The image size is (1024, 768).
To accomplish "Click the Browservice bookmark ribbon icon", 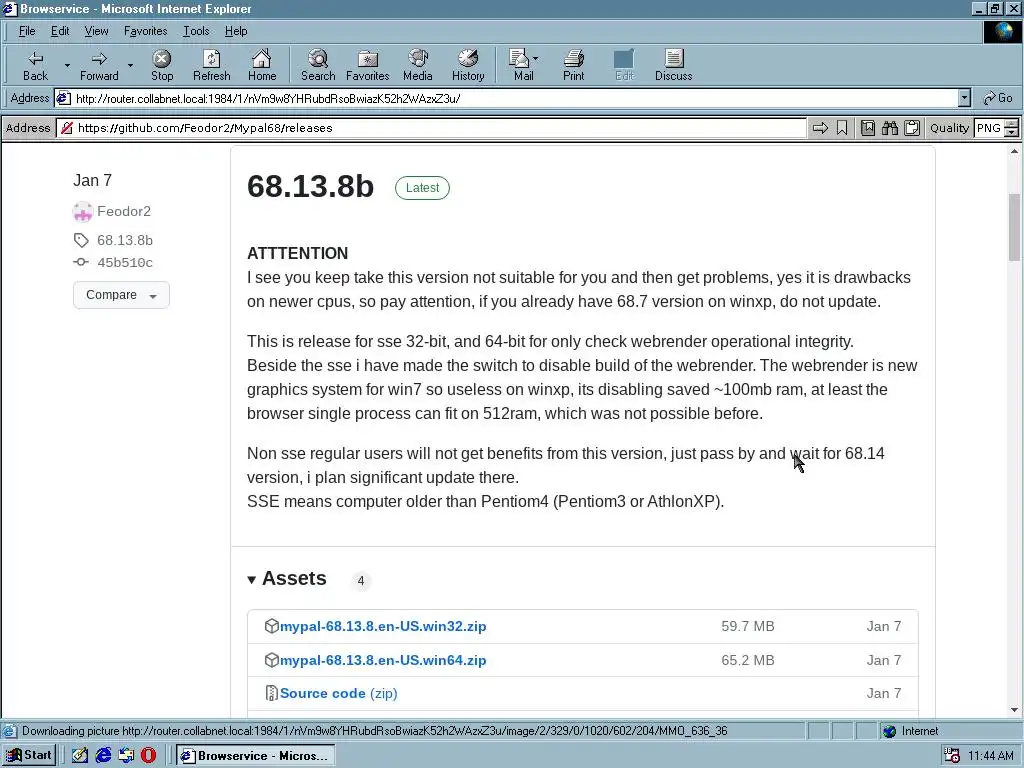I will (x=842, y=128).
